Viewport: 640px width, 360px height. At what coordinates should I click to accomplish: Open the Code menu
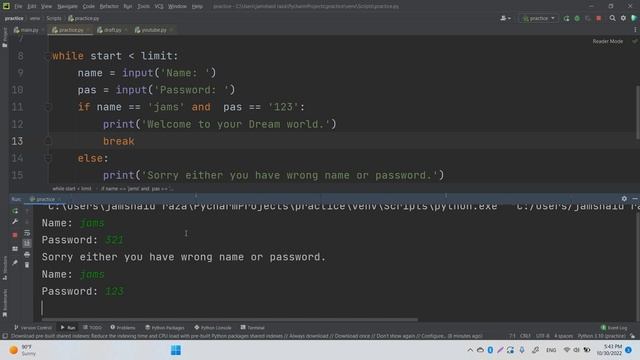click(x=88, y=7)
